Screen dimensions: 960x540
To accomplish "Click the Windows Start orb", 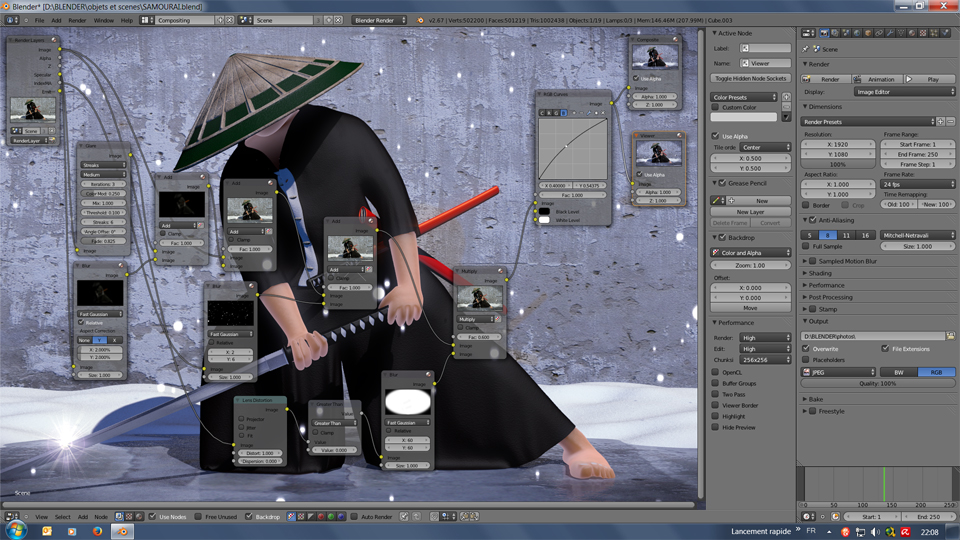I will (x=16, y=531).
